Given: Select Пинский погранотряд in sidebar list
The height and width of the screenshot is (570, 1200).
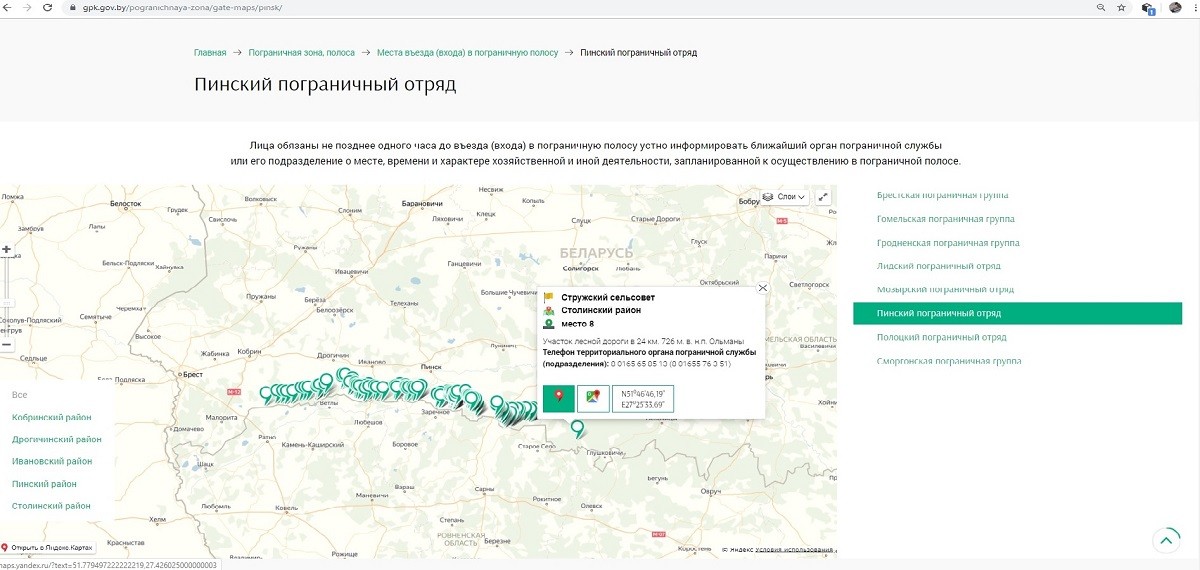Looking at the screenshot, I should (938, 313).
